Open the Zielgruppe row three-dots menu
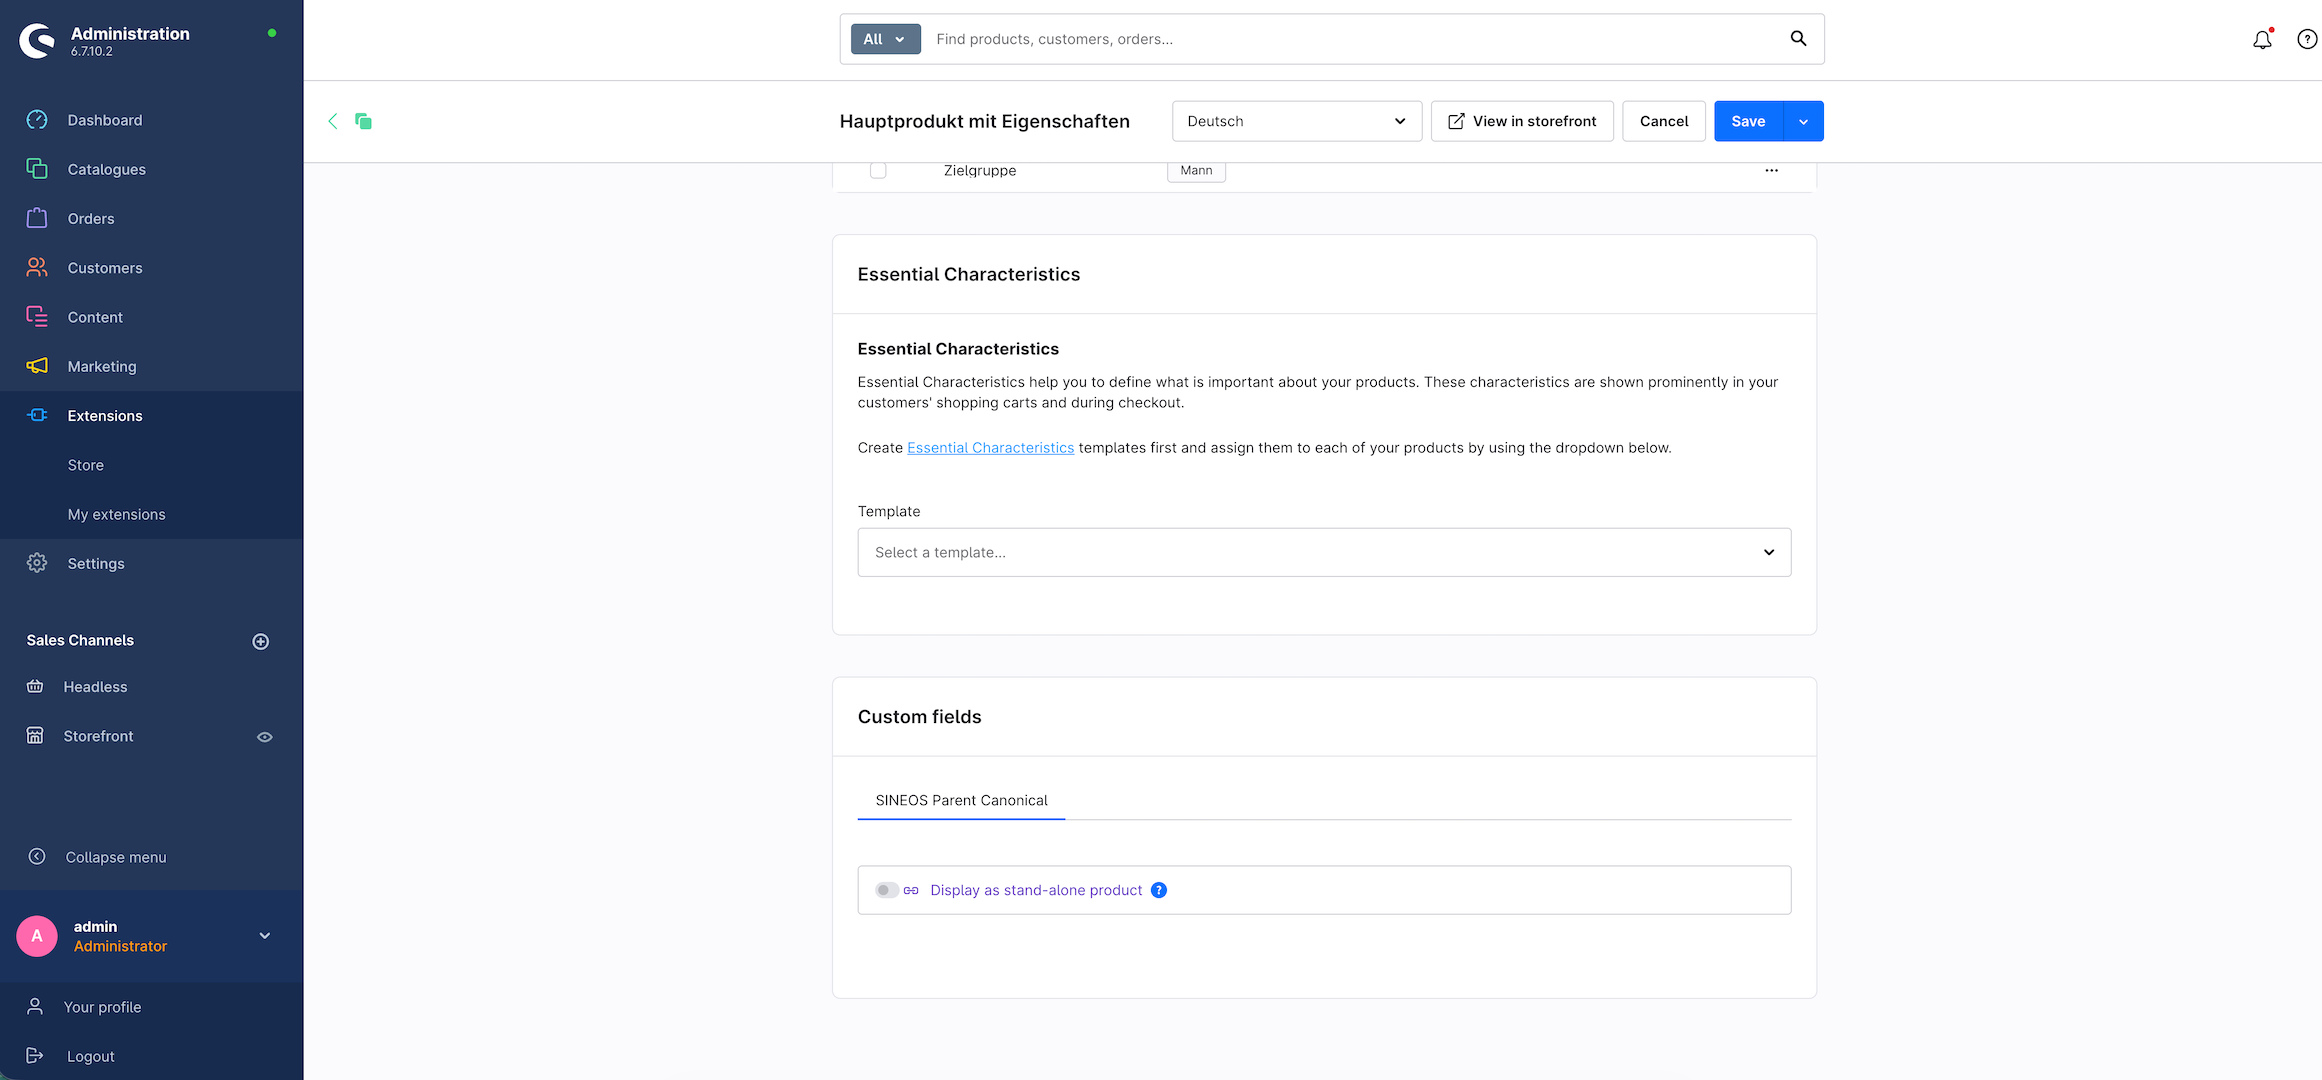The image size is (2322, 1080). tap(1771, 171)
